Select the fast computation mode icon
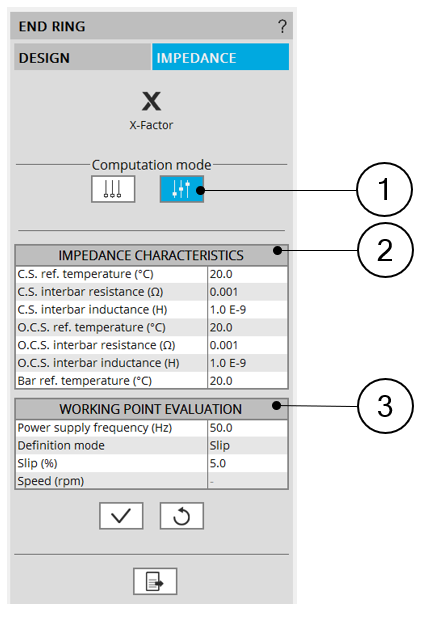Viewport: 425px width, 621px height. [113, 189]
